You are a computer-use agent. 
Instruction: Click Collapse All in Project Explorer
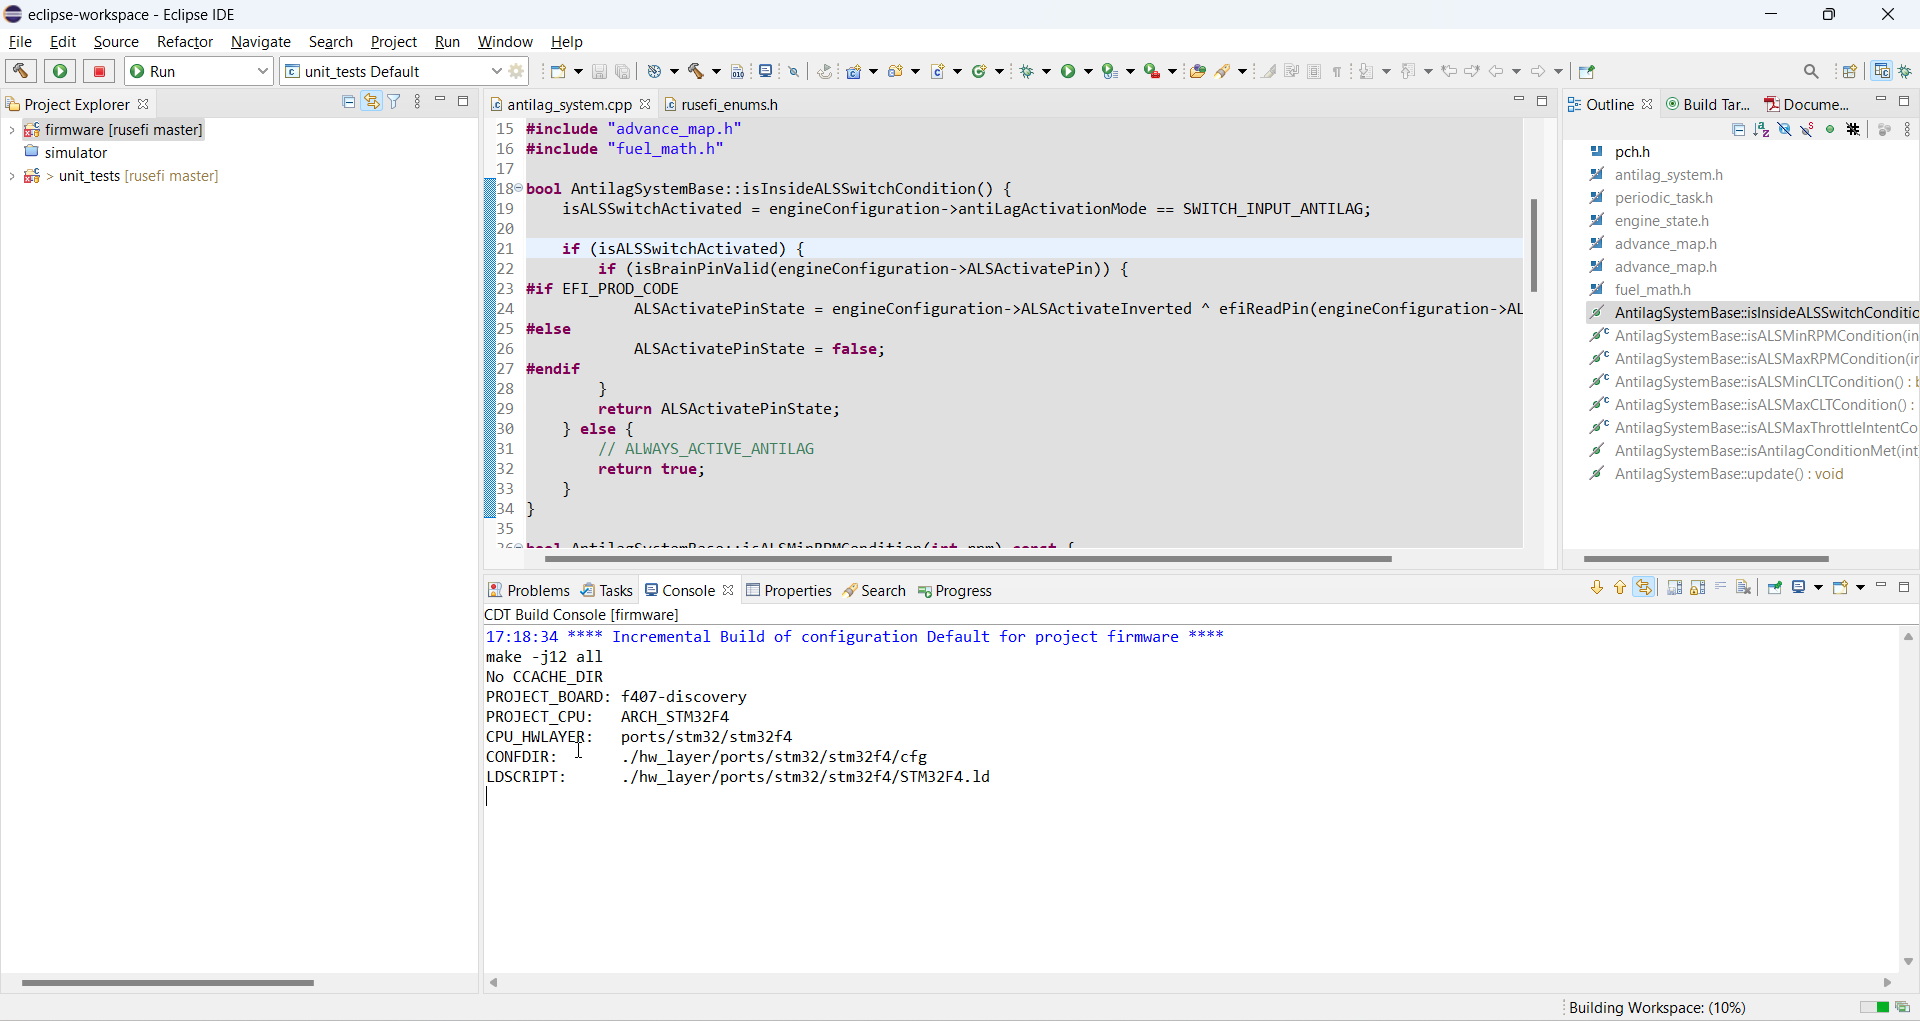coord(348,102)
